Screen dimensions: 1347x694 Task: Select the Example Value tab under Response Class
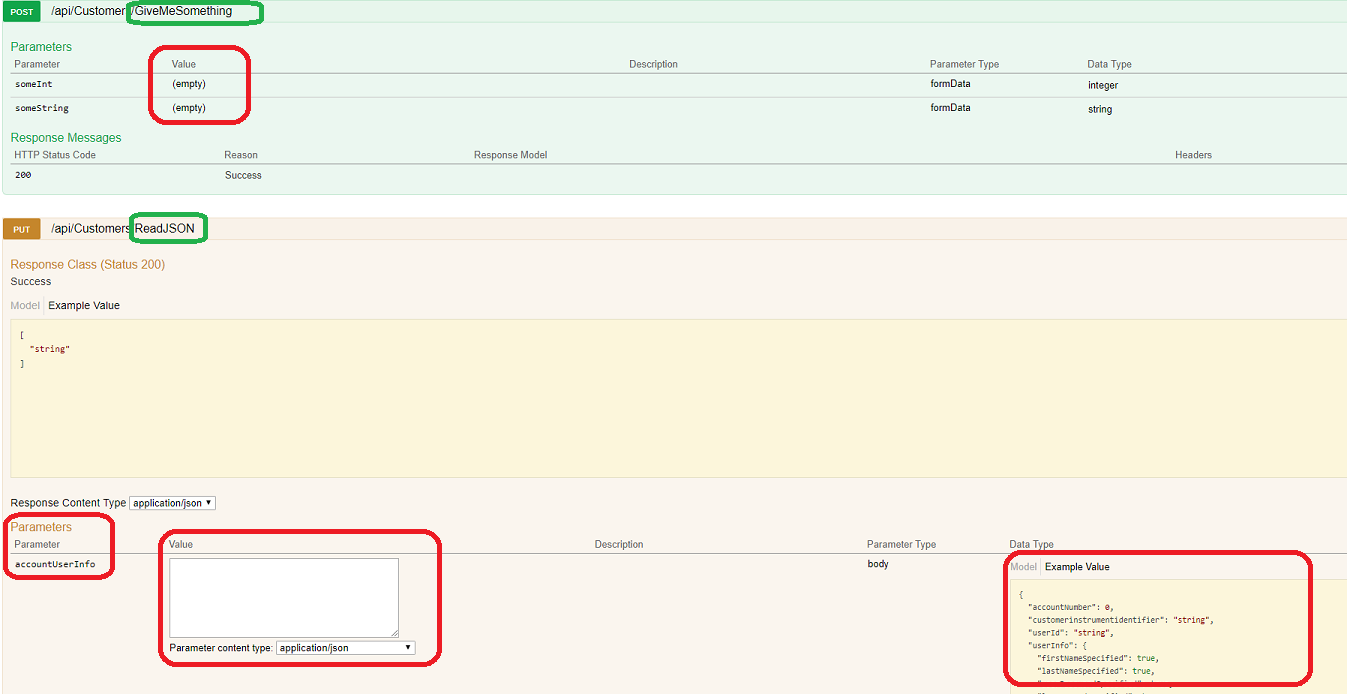pos(84,305)
